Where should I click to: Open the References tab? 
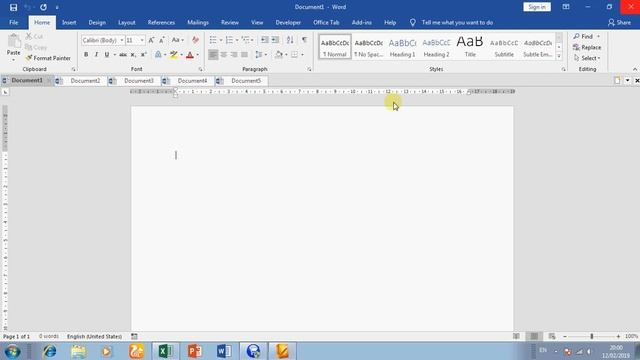tap(161, 22)
